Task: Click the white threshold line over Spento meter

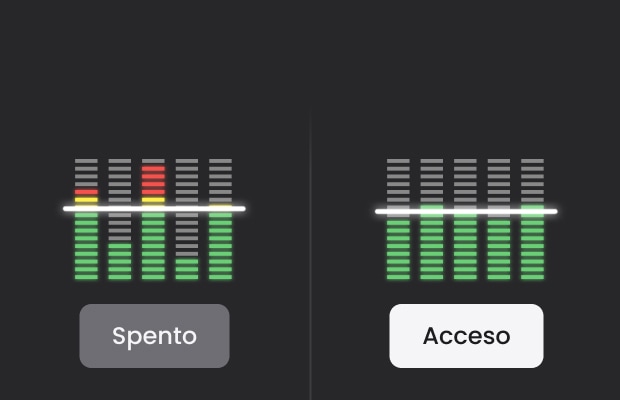Action: click(154, 208)
